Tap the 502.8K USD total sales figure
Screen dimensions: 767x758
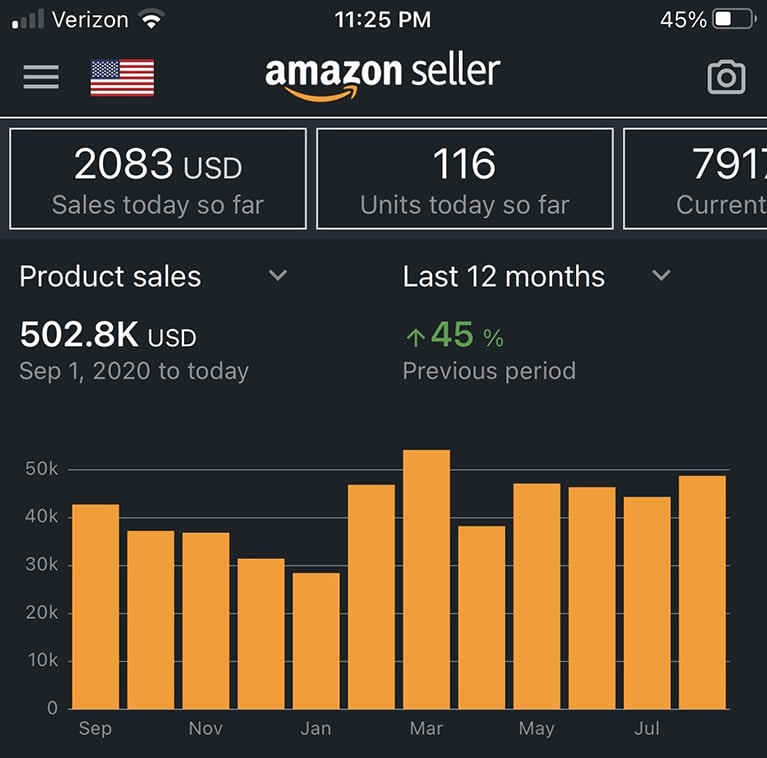click(x=108, y=337)
